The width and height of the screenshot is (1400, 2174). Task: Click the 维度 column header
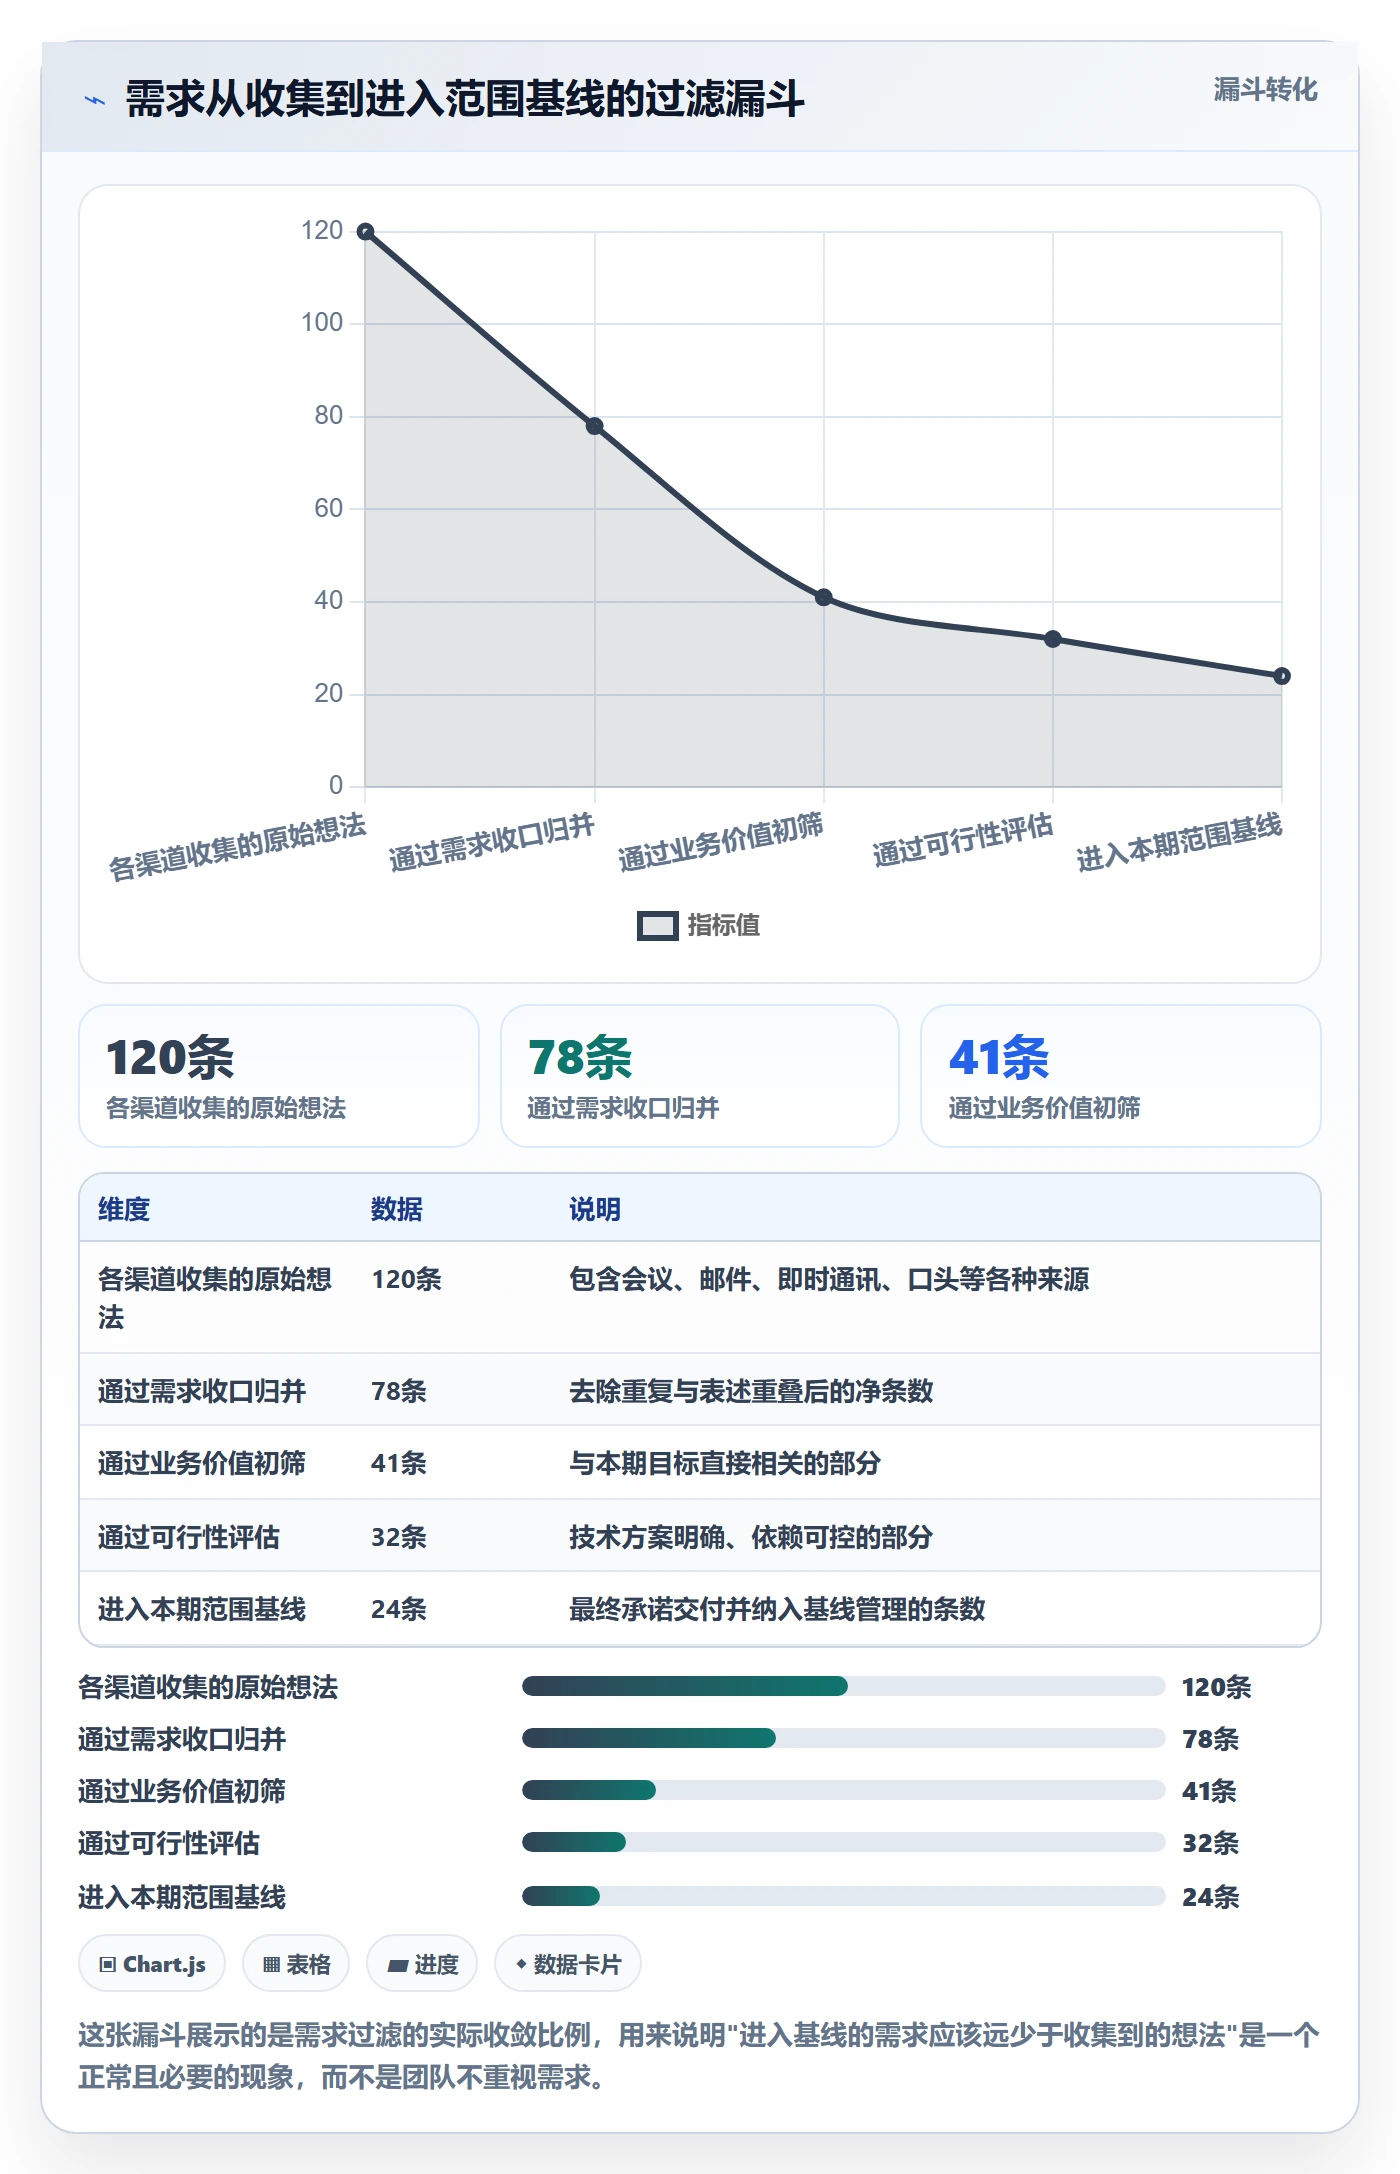pyautogui.click(x=124, y=1209)
